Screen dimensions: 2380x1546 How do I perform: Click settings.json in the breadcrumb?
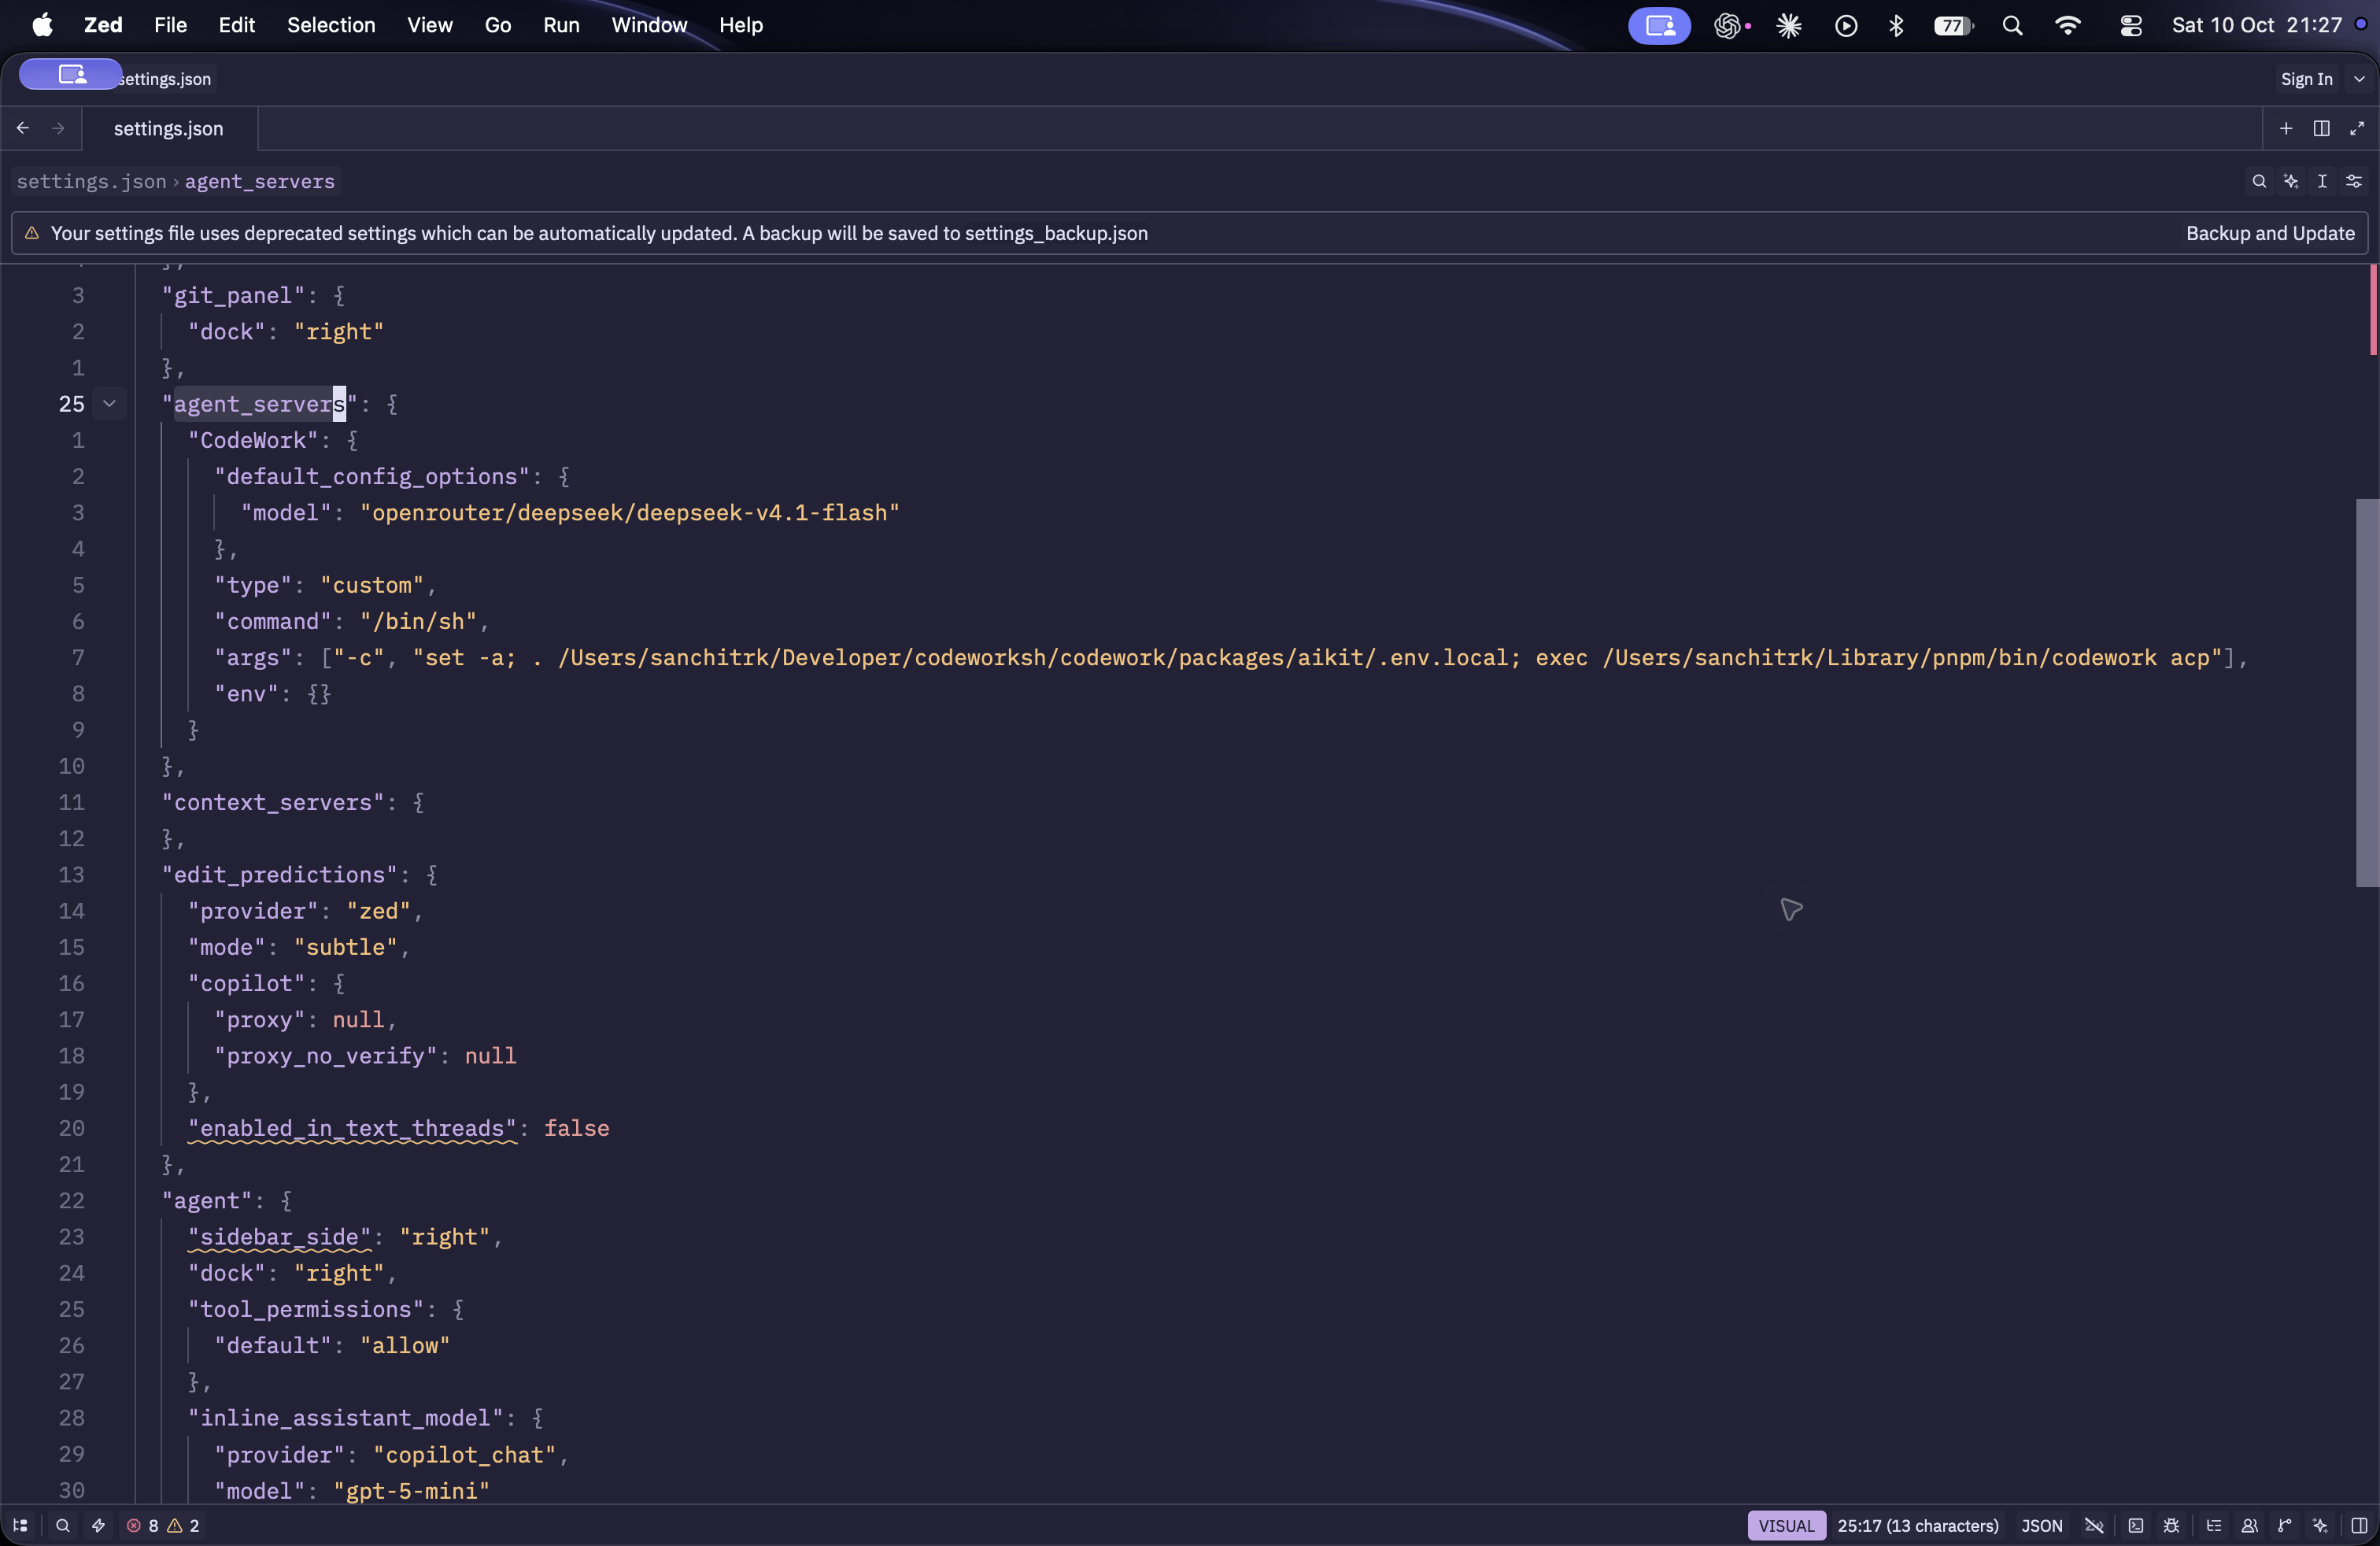pos(92,181)
